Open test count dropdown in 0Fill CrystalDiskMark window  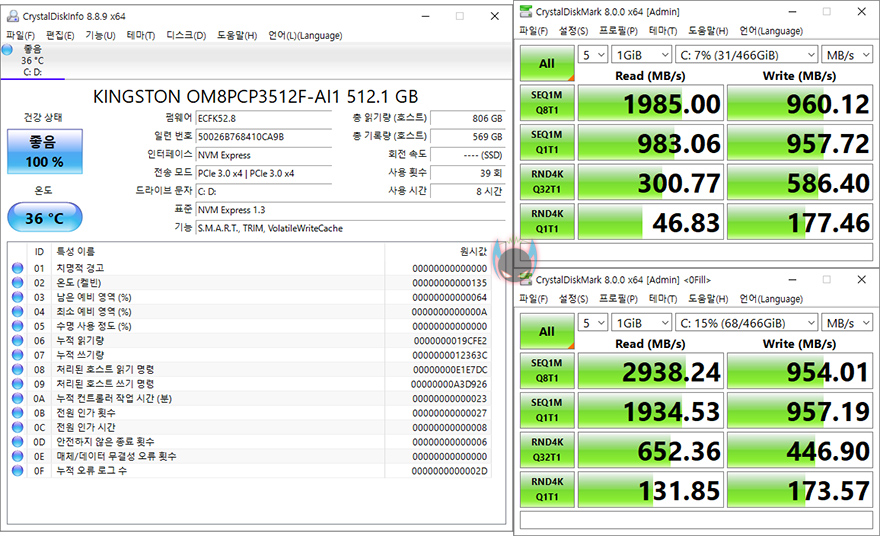coord(593,323)
